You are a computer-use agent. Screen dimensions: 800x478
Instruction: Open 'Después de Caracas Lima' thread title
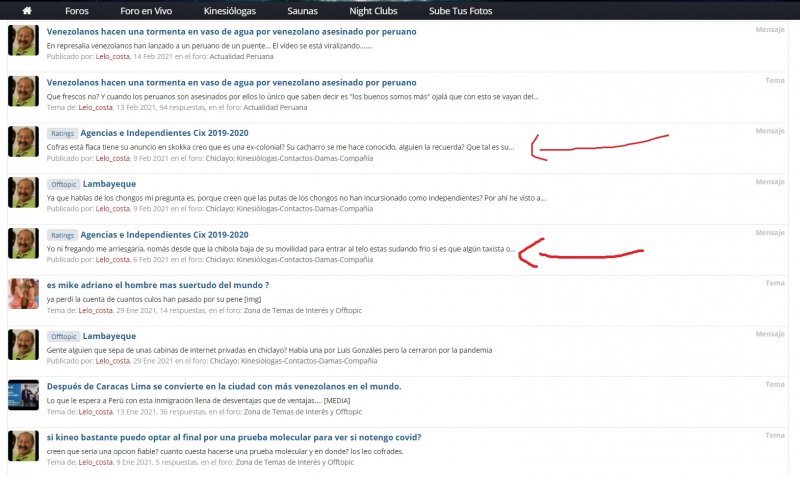point(224,386)
